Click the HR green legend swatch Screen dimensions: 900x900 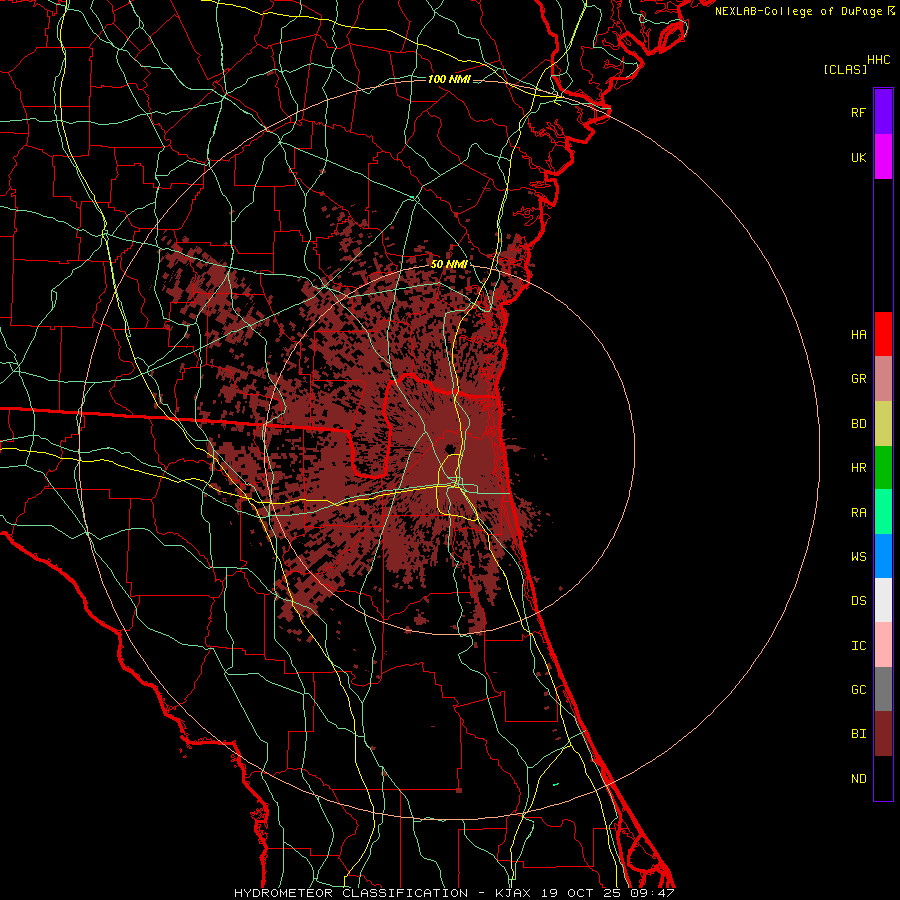pos(883,468)
